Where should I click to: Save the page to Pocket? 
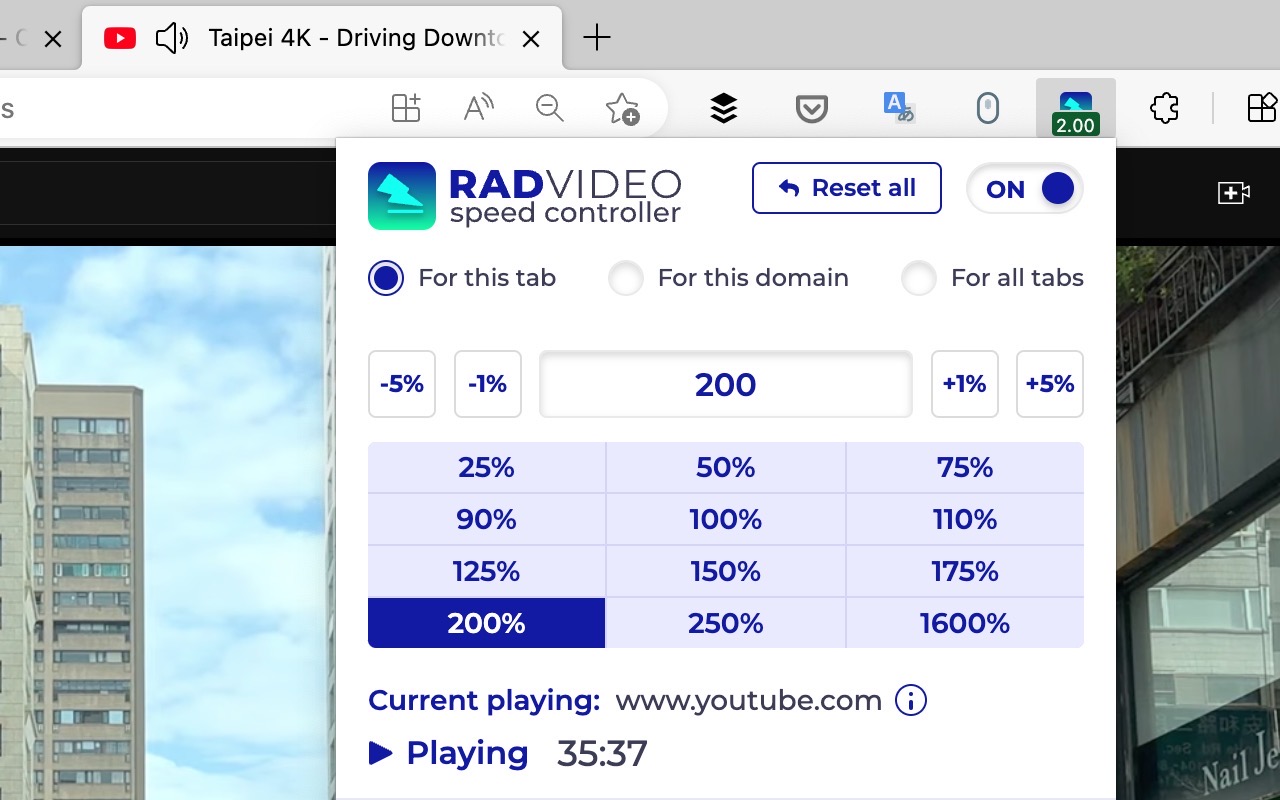[811, 108]
